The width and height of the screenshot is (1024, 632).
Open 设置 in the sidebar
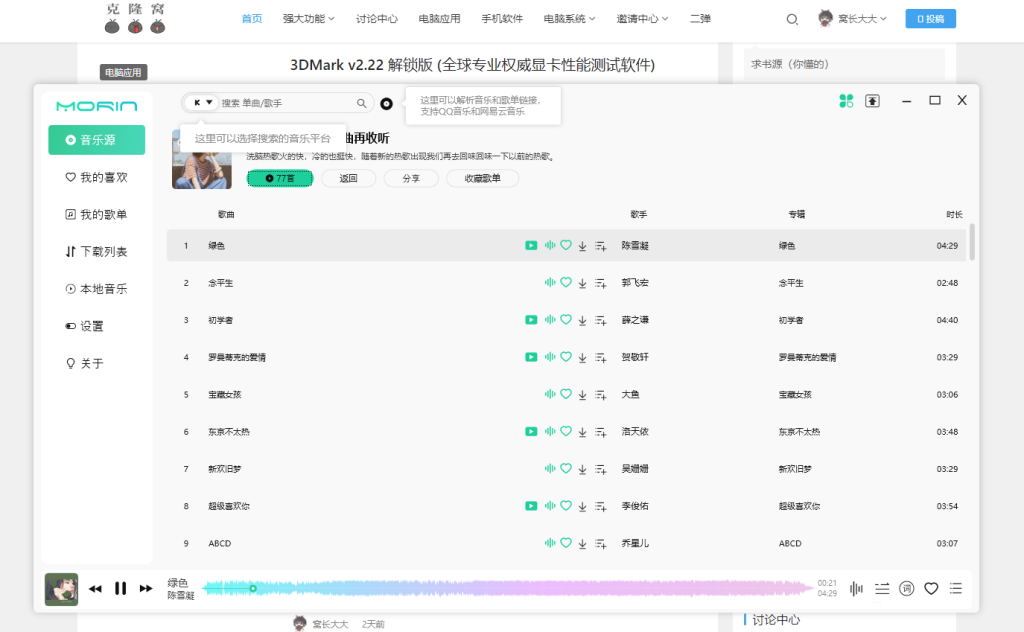click(85, 326)
